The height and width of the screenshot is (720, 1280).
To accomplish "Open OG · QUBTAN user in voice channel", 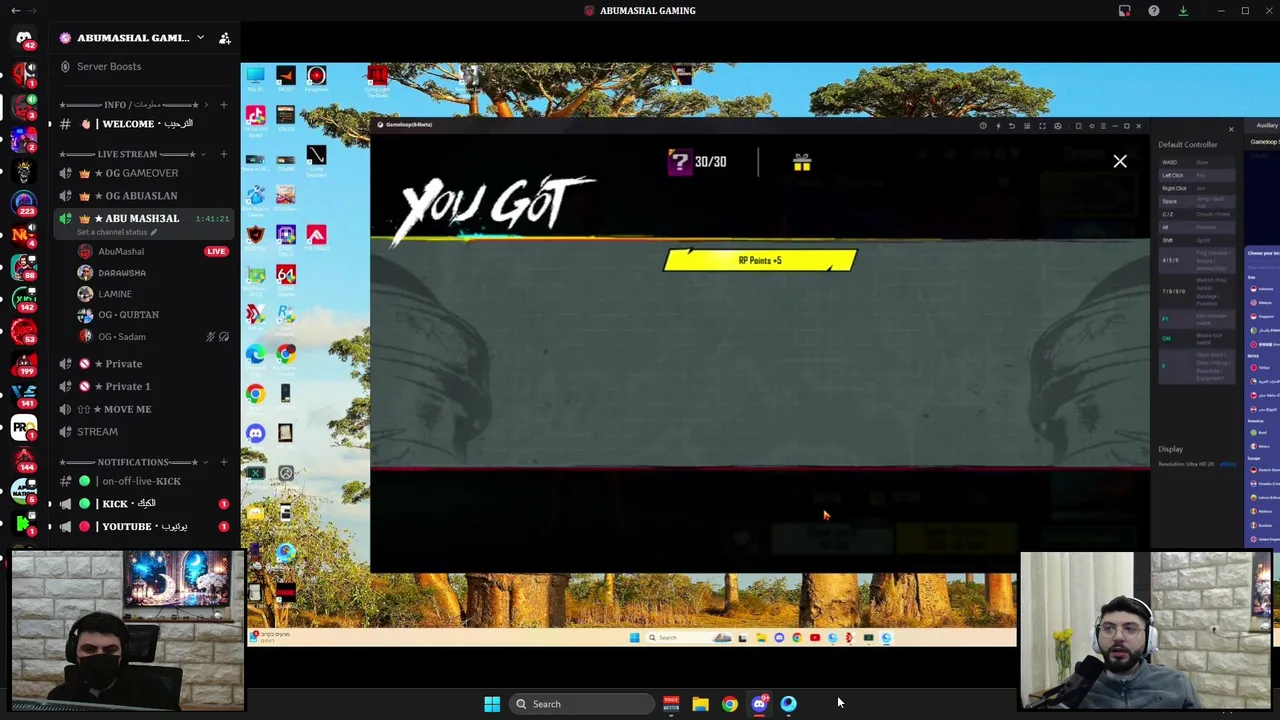I will pyautogui.click(x=128, y=315).
